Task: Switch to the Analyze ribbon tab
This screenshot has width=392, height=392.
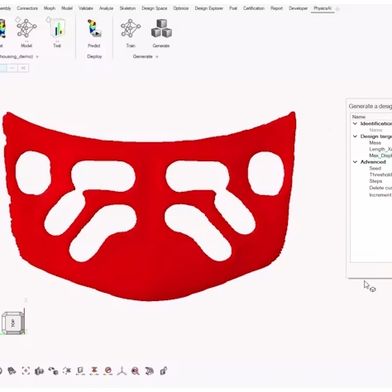Action: 107,8
